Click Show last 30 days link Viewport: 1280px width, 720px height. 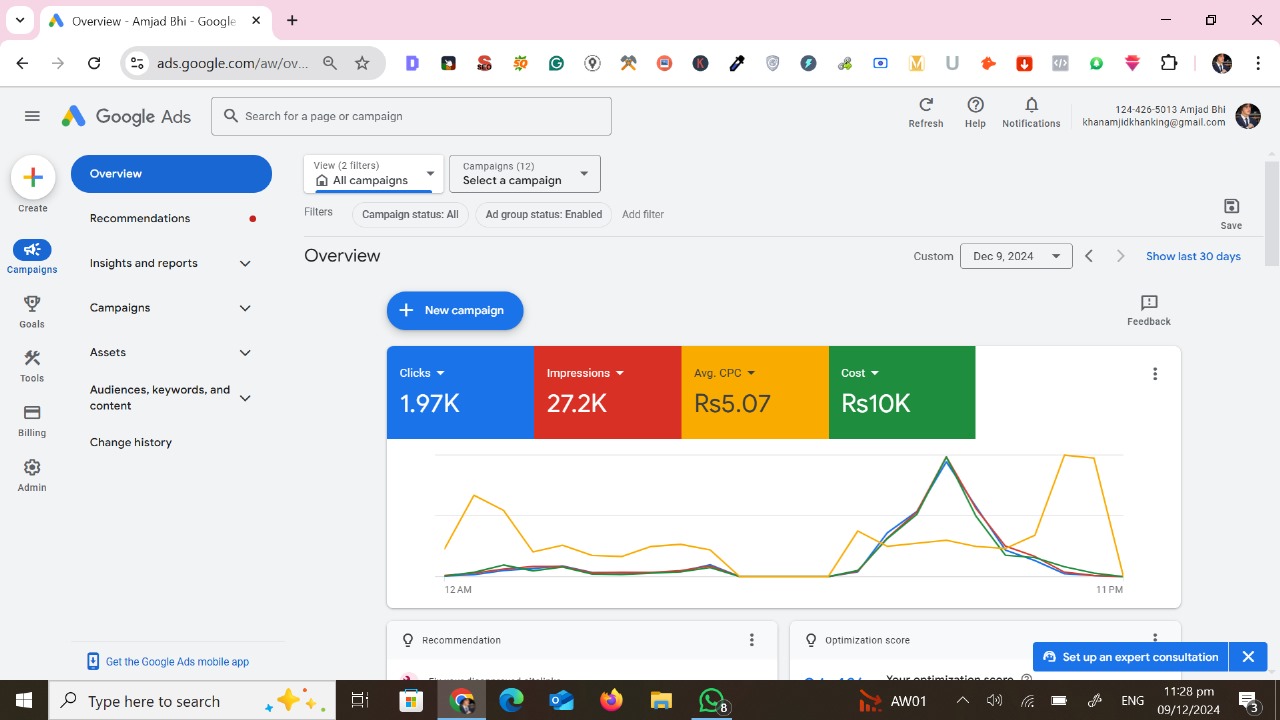(1193, 256)
